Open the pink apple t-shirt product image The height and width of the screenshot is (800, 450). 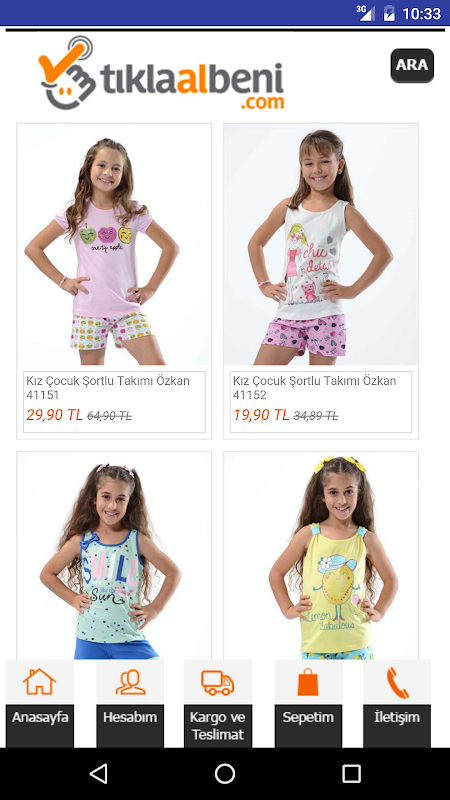(x=114, y=244)
